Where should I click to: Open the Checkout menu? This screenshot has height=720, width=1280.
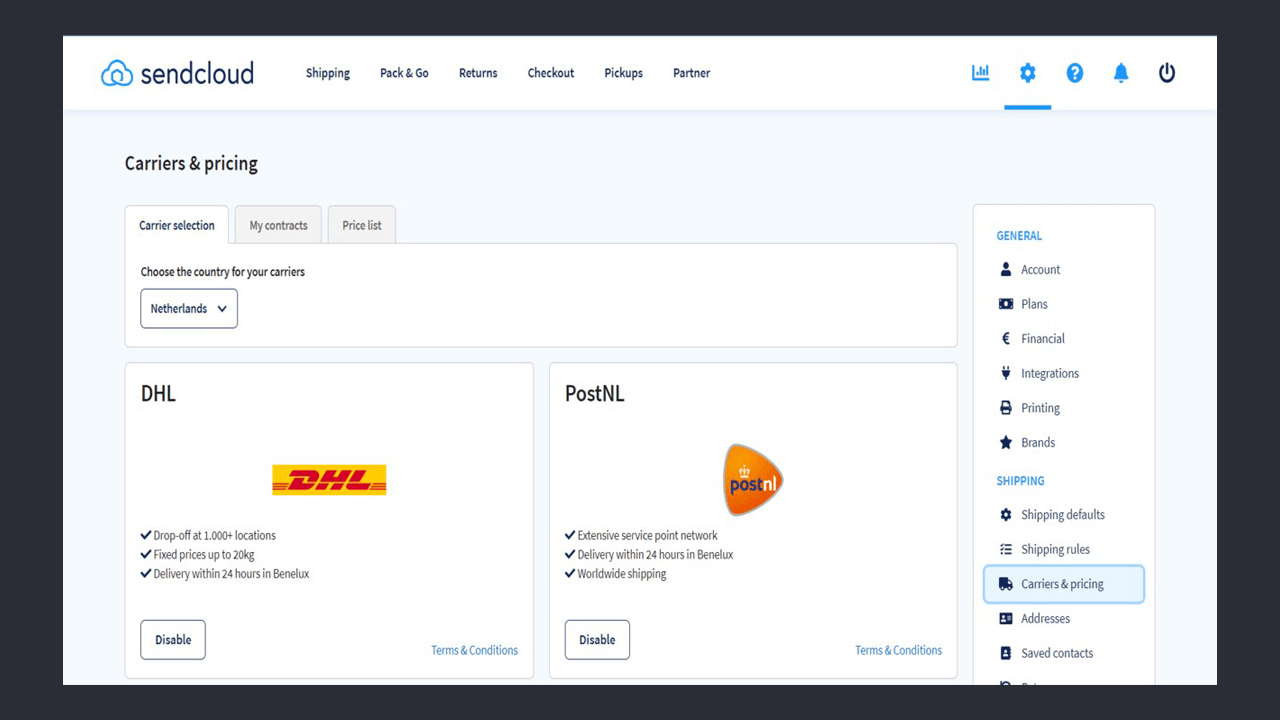[x=551, y=73]
